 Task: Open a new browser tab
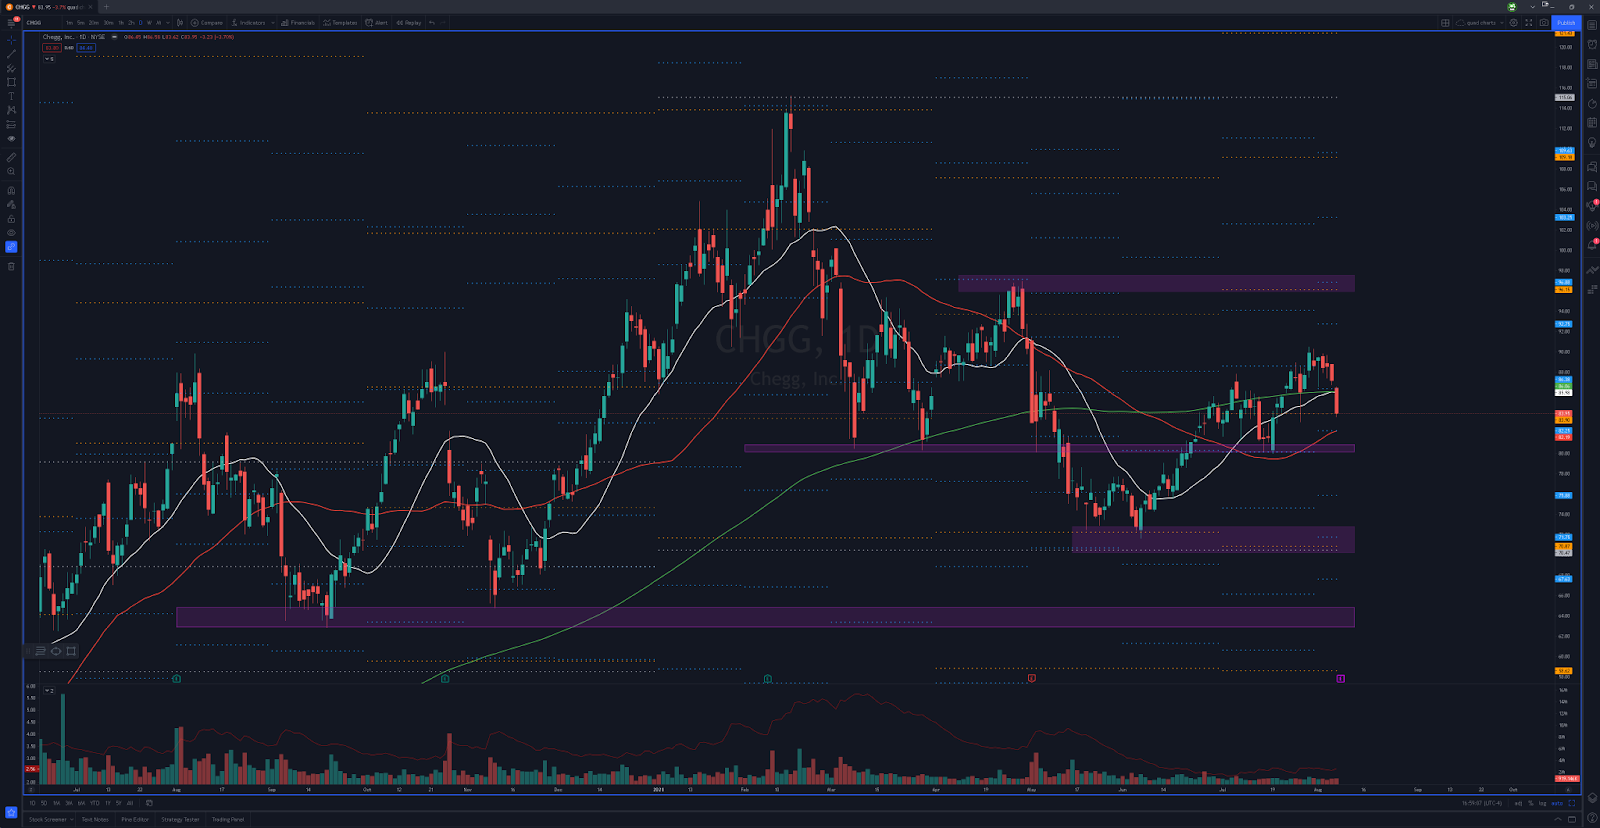tap(106, 7)
